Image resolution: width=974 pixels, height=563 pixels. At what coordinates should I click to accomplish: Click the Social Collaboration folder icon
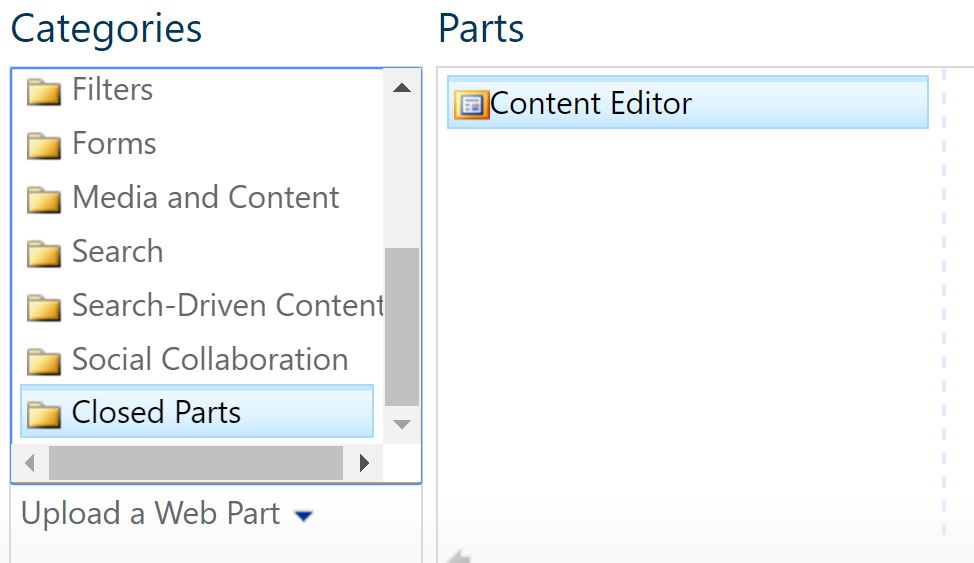[43, 362]
